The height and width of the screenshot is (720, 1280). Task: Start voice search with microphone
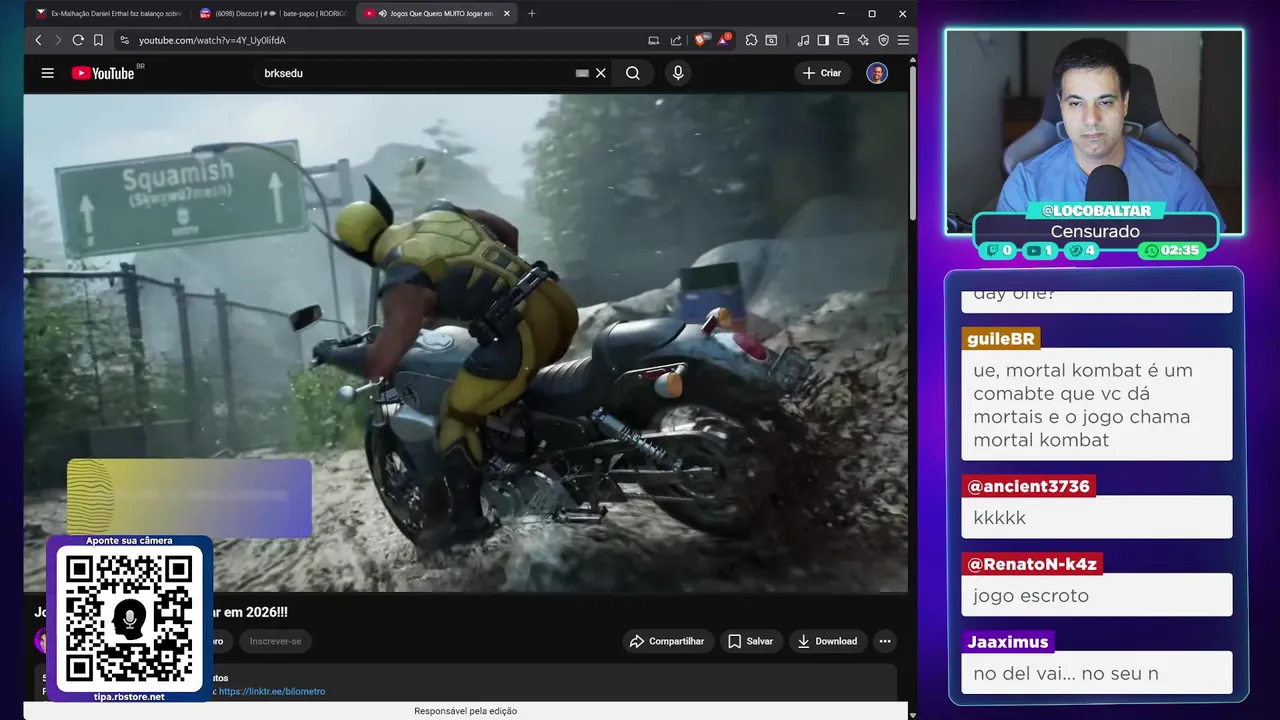click(x=678, y=73)
